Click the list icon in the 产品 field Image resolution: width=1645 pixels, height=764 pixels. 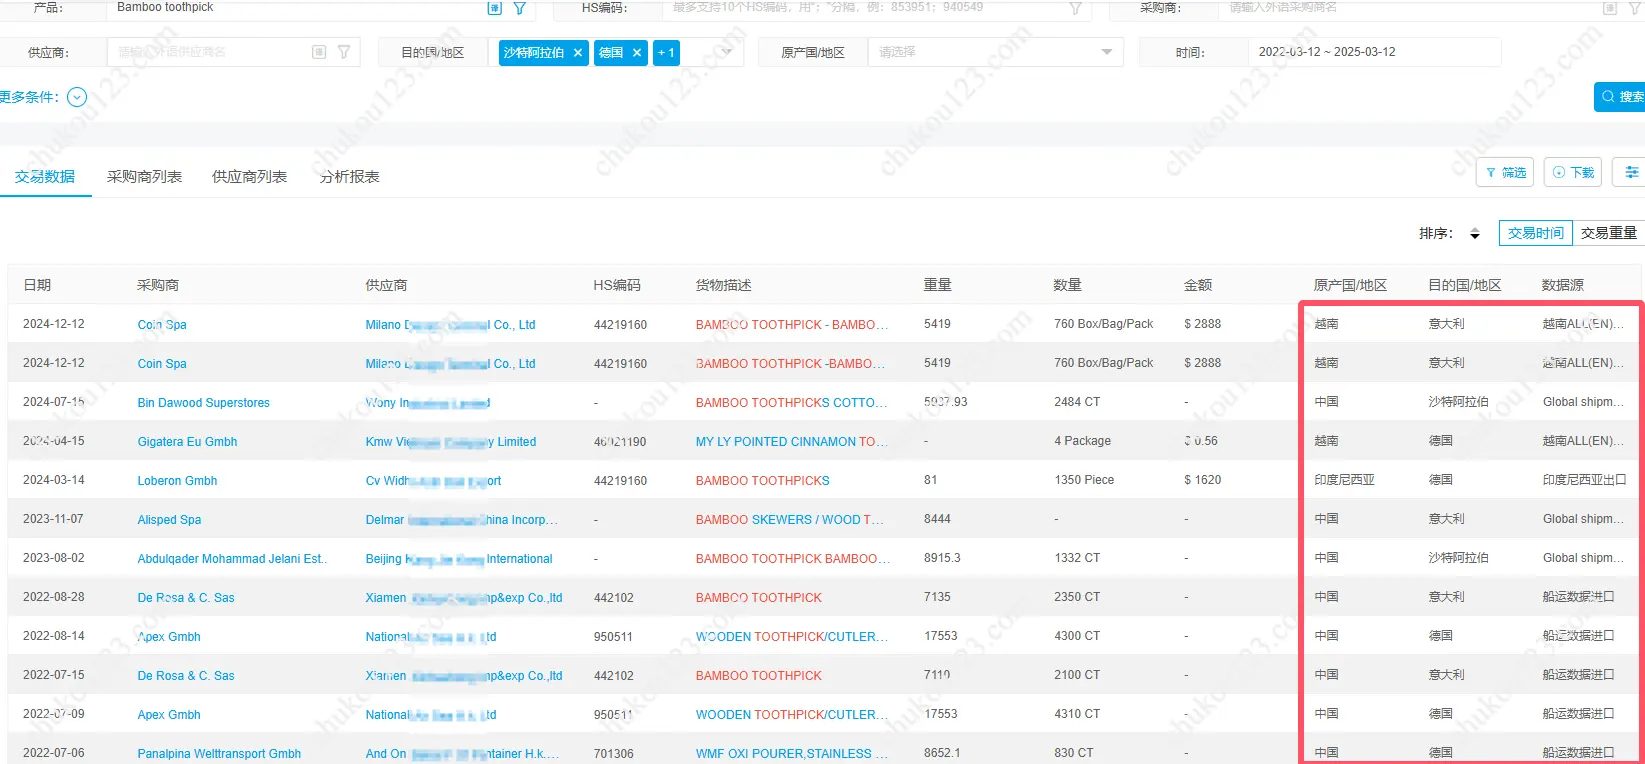[x=494, y=8]
